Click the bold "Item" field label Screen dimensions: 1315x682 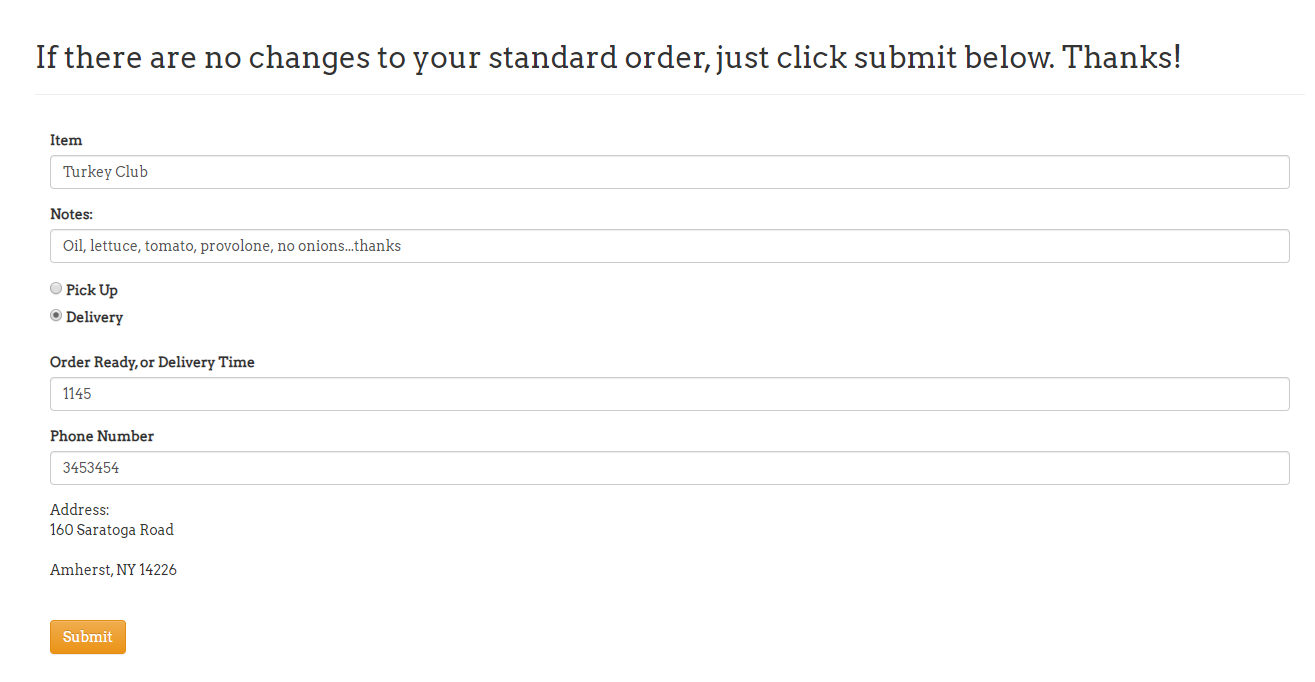66,140
